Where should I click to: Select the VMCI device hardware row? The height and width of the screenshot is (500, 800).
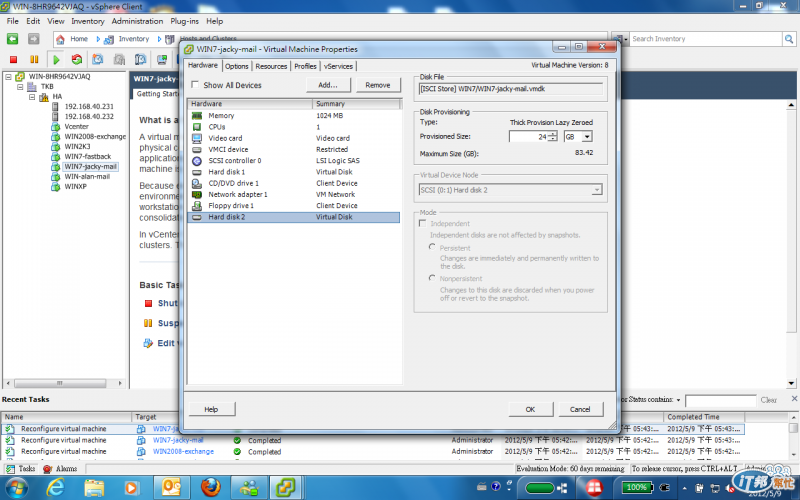(294, 149)
